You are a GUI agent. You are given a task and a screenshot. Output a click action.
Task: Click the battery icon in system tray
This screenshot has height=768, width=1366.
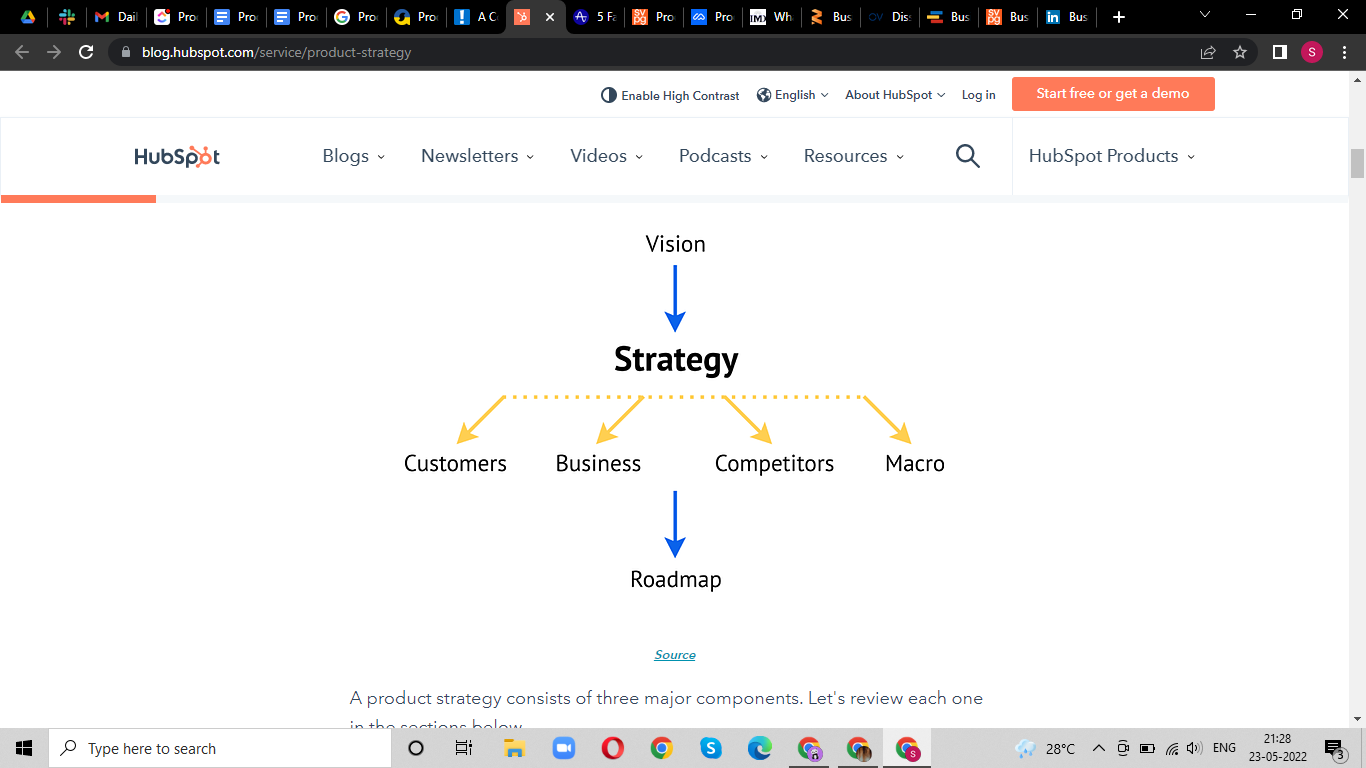click(1147, 748)
